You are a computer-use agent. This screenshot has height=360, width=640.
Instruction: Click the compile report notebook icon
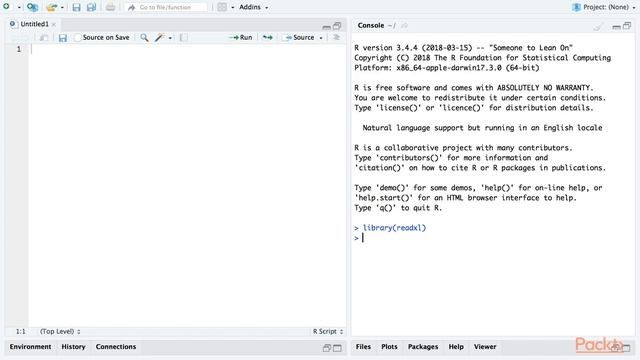coord(184,38)
